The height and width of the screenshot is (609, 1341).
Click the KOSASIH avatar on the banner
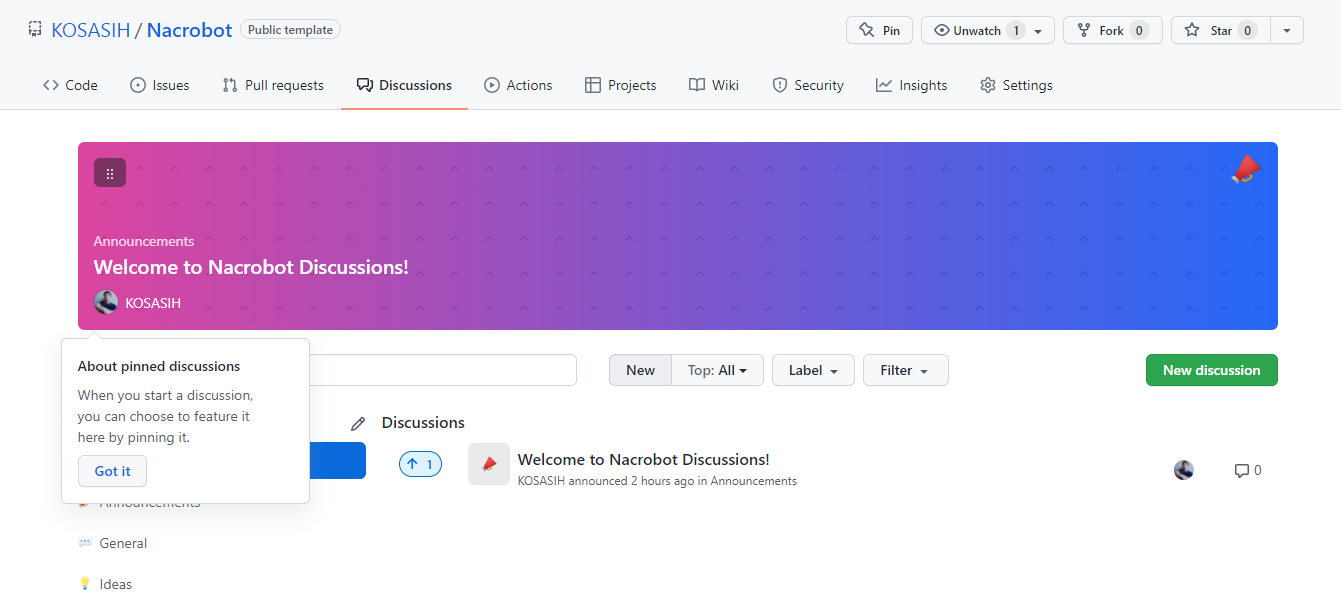106,302
